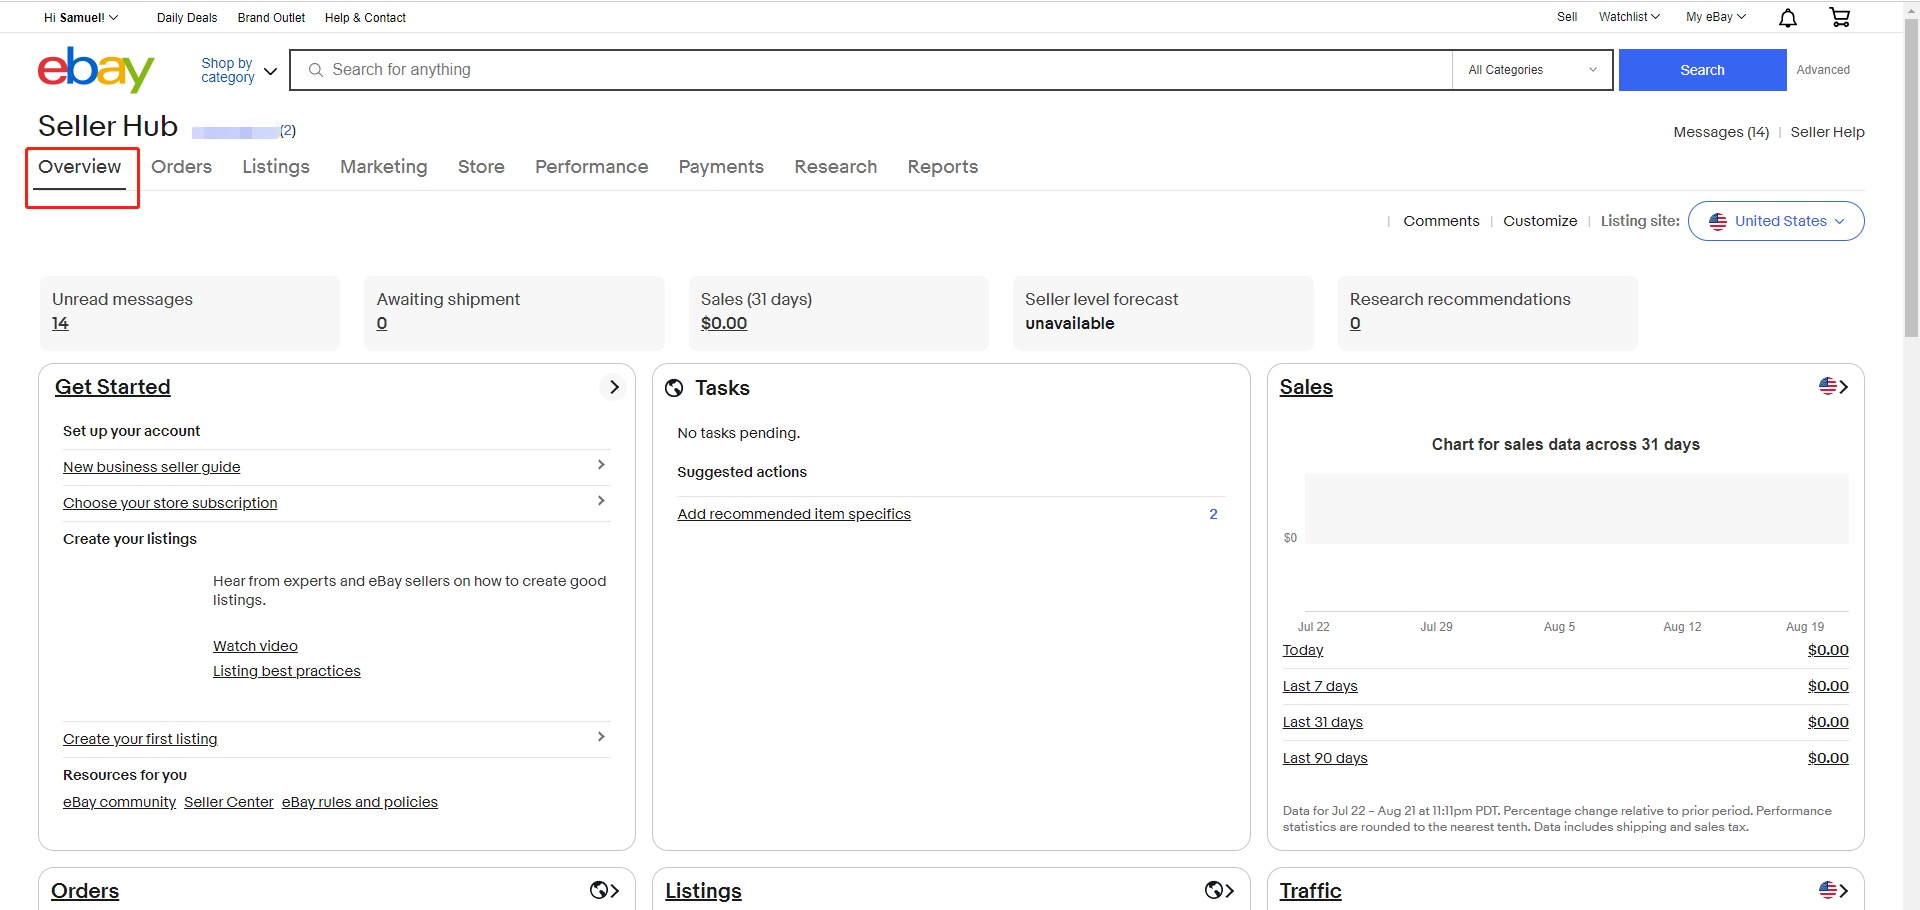Click the globe icon beside Tasks heading

point(675,388)
